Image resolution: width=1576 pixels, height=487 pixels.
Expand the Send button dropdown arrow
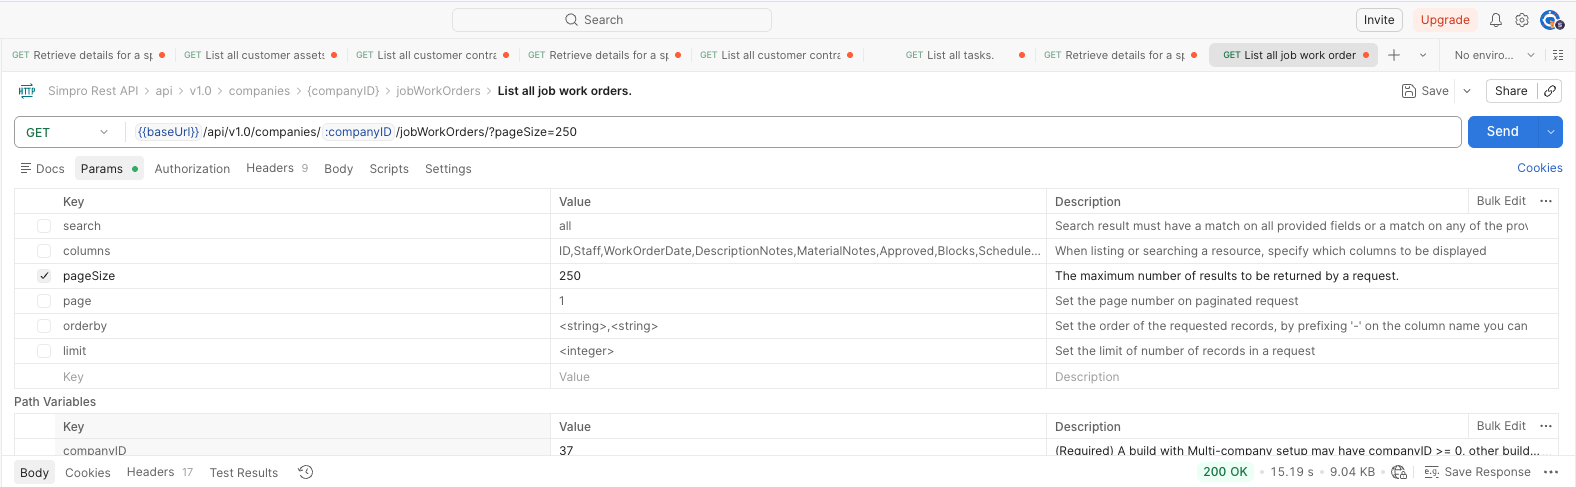[x=1550, y=132]
